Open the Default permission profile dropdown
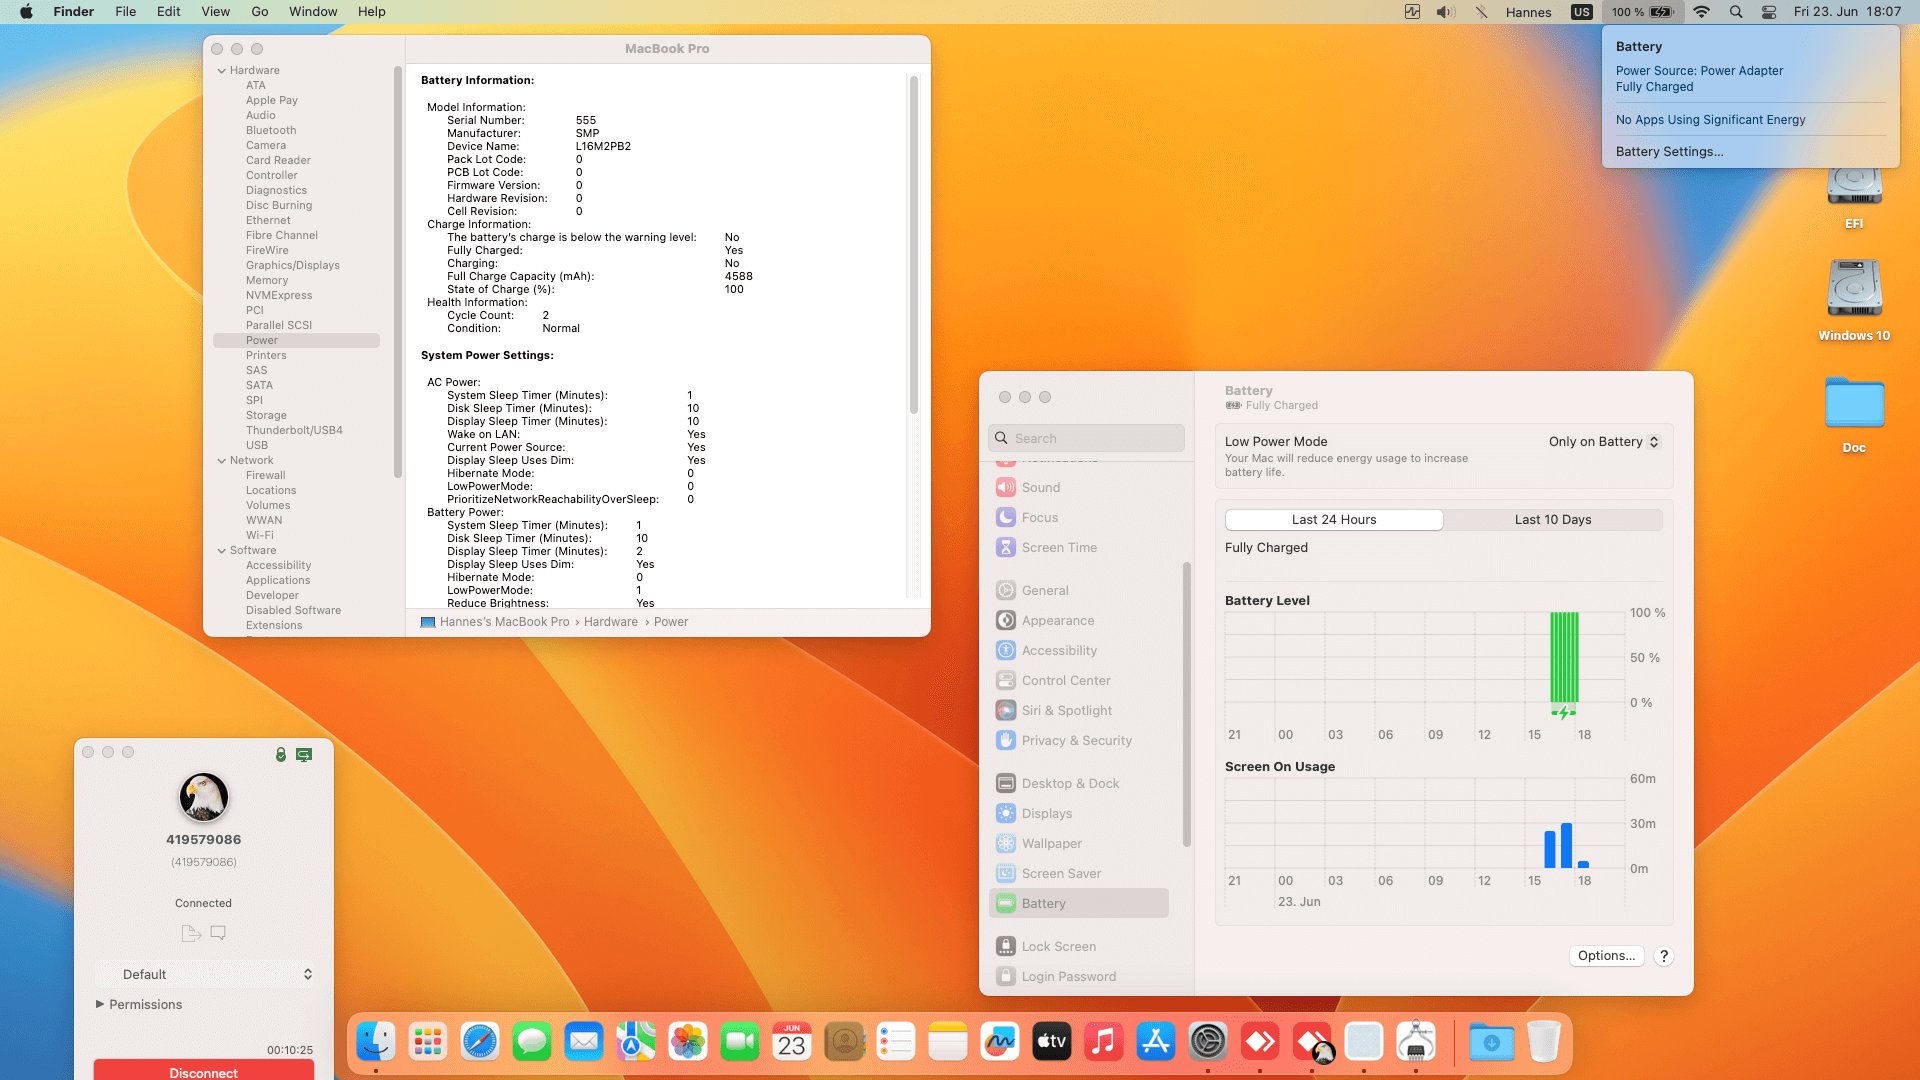The height and width of the screenshot is (1080, 1920). [x=204, y=973]
